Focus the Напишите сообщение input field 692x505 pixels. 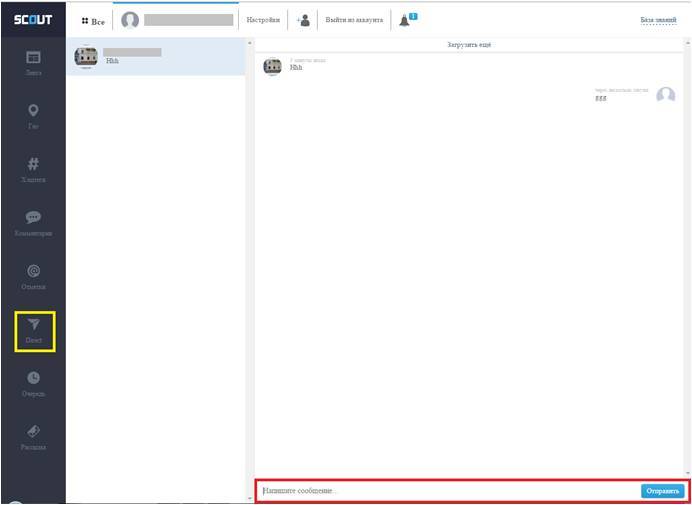pyautogui.click(x=445, y=491)
